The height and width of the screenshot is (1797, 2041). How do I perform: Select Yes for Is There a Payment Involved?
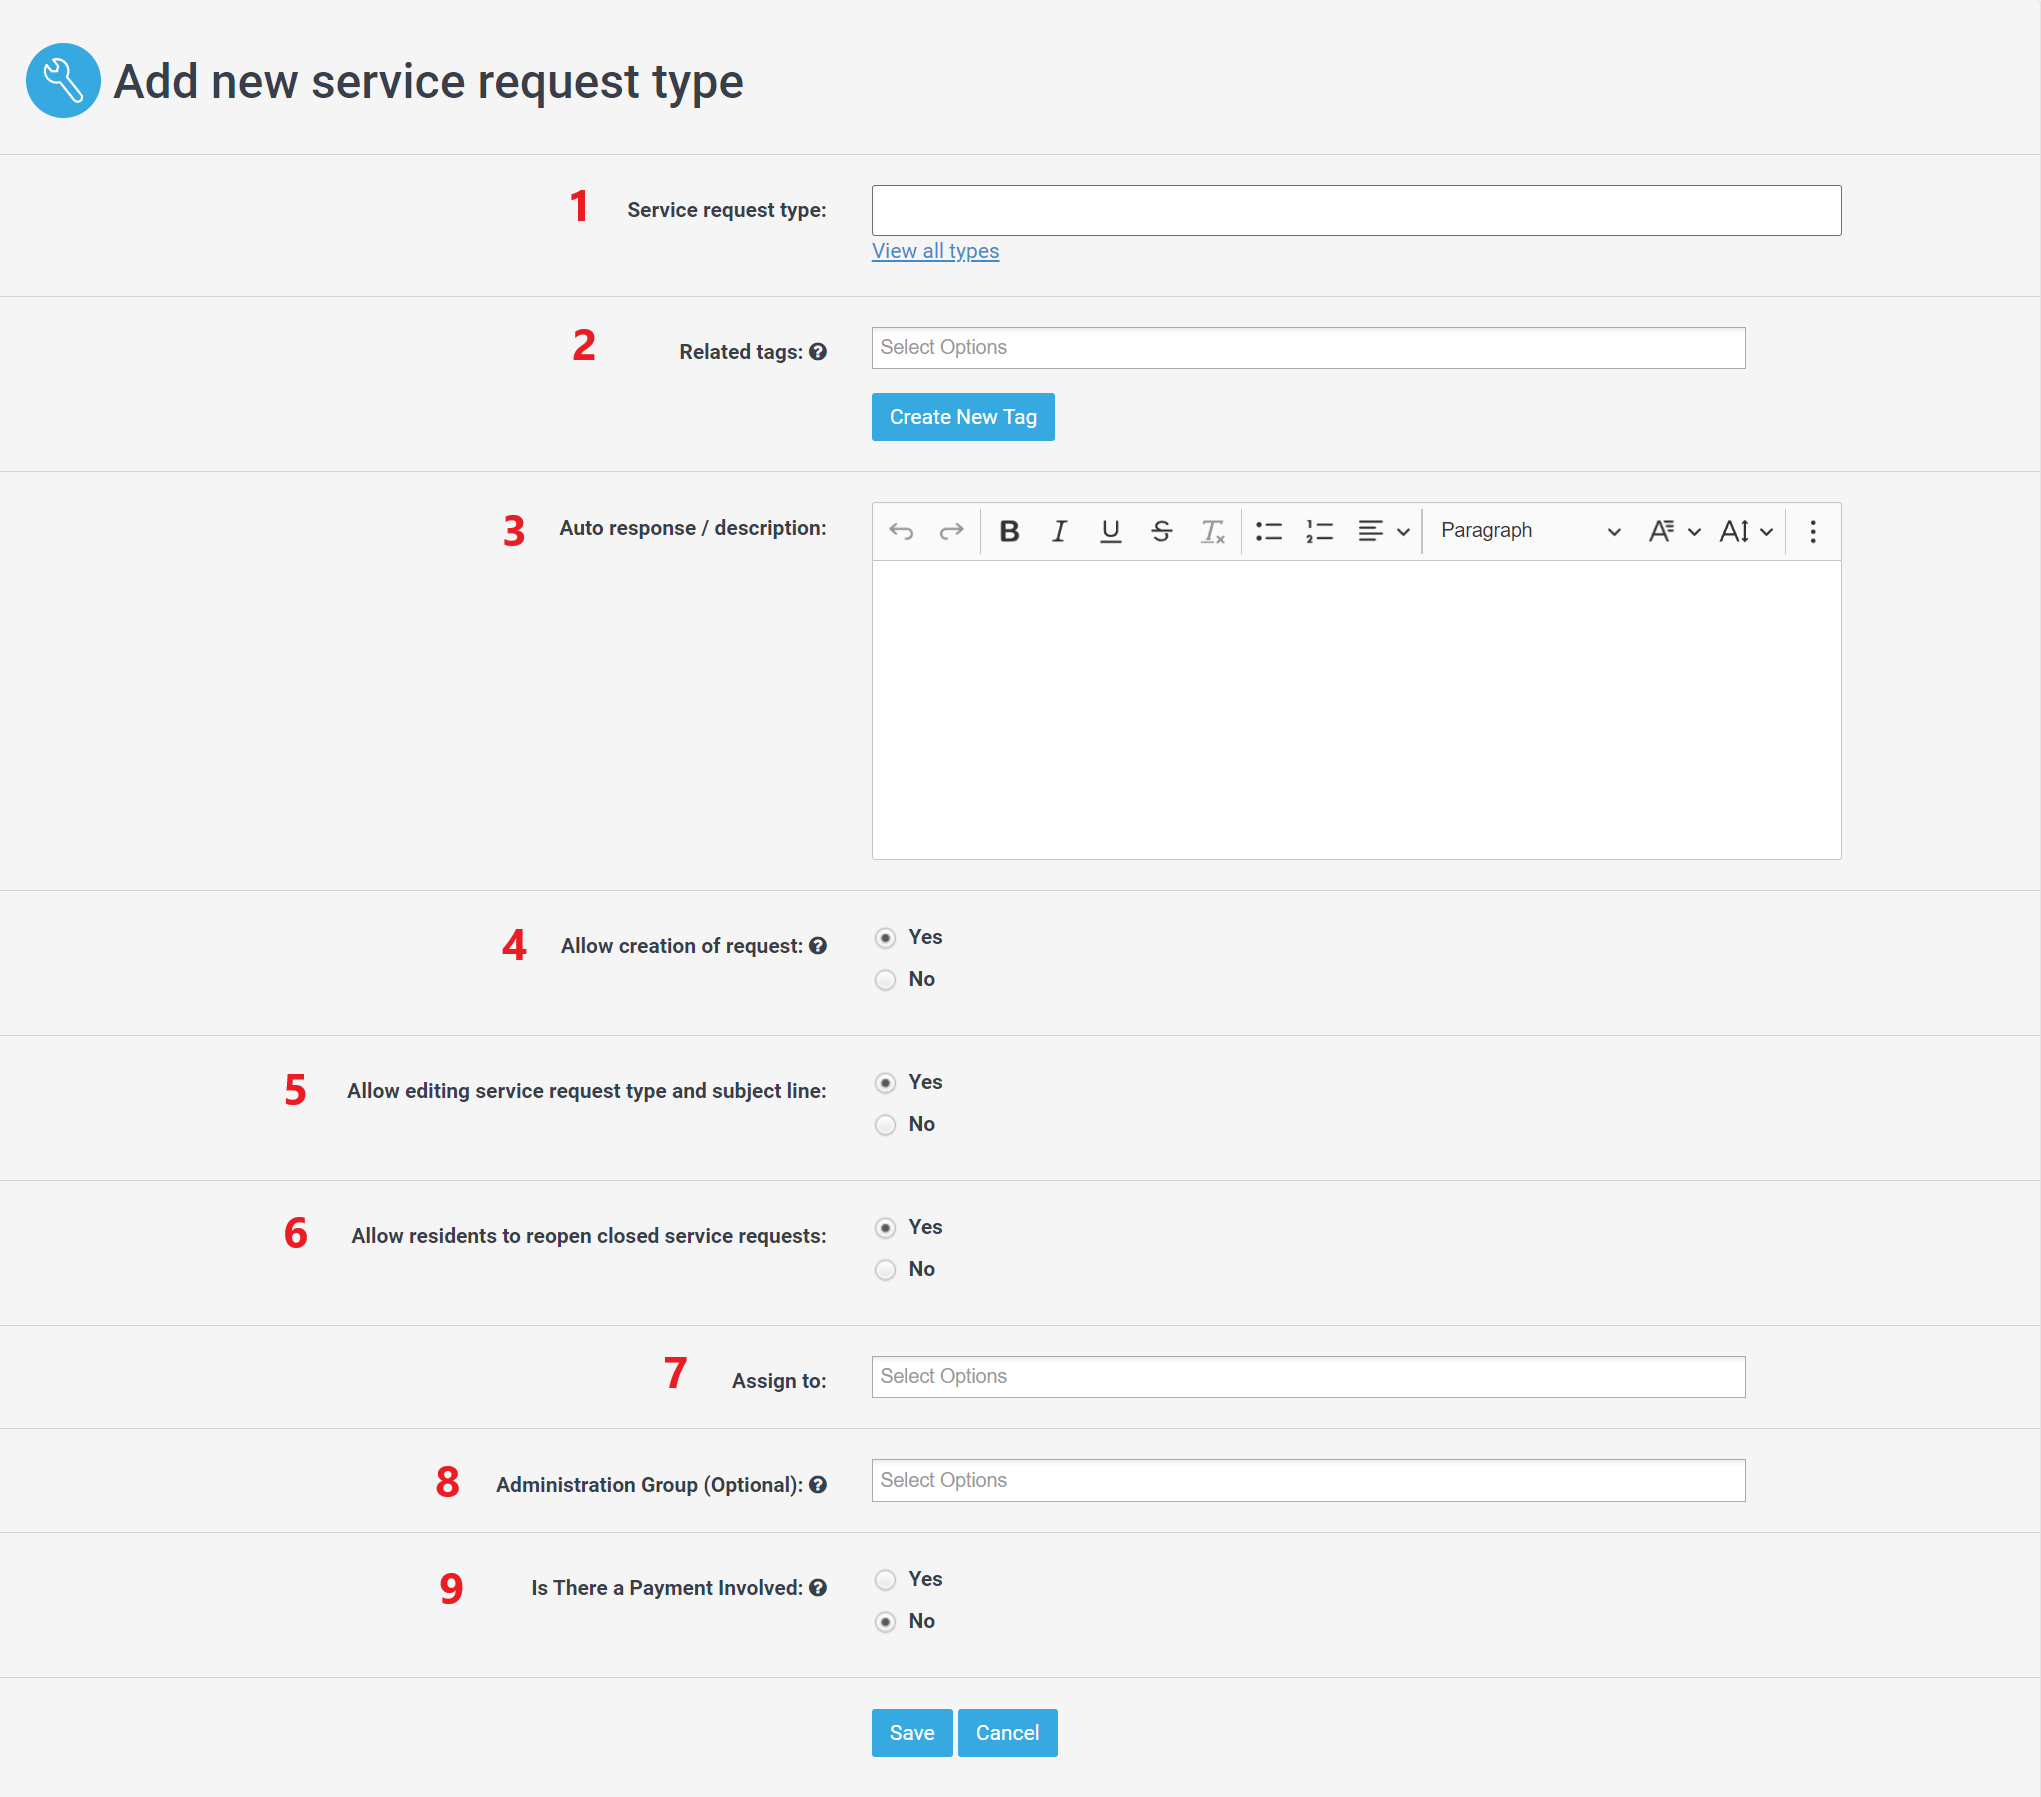885,1579
